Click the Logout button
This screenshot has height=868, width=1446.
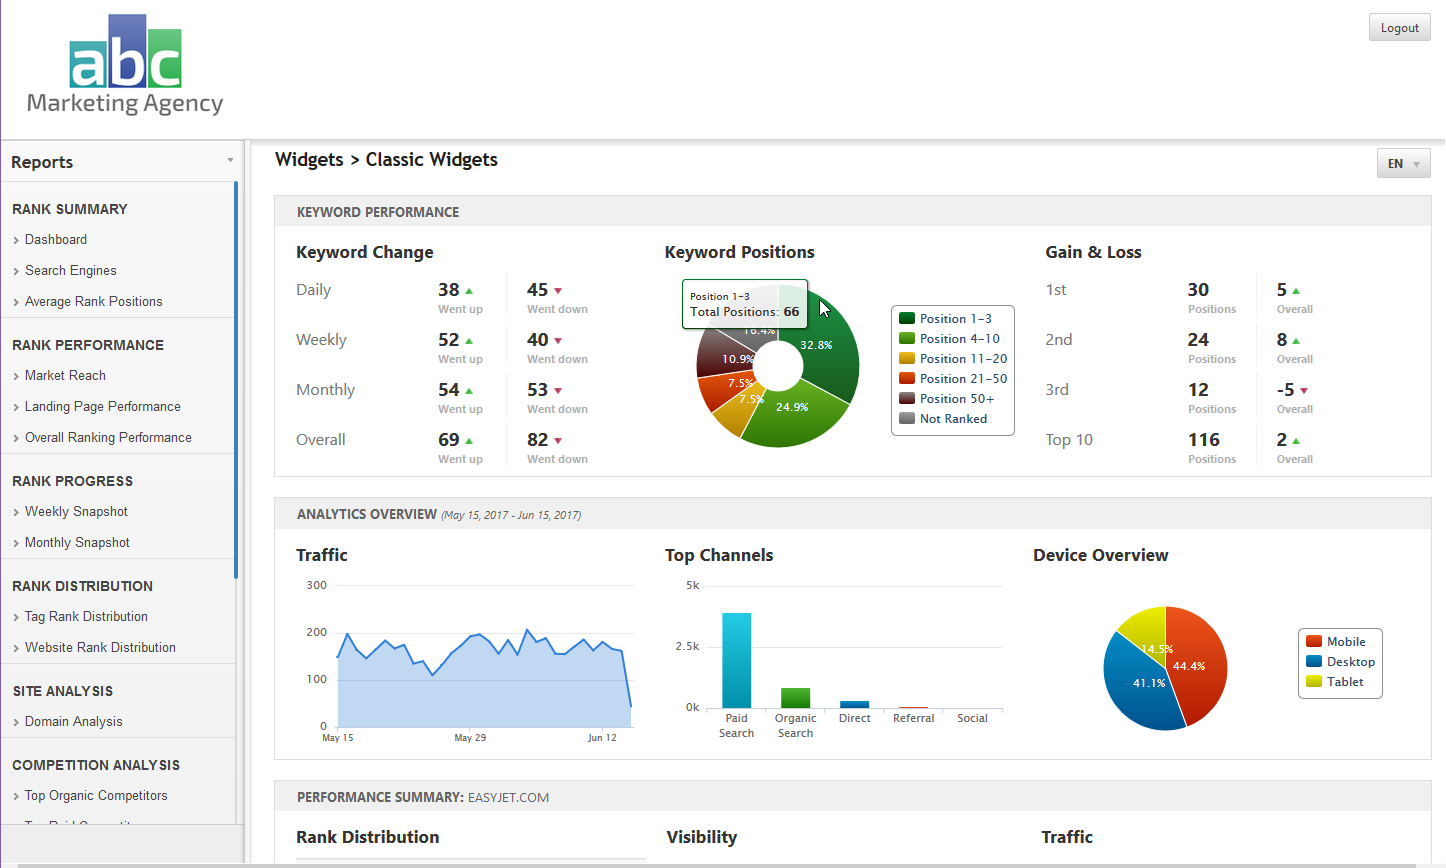point(1399,28)
